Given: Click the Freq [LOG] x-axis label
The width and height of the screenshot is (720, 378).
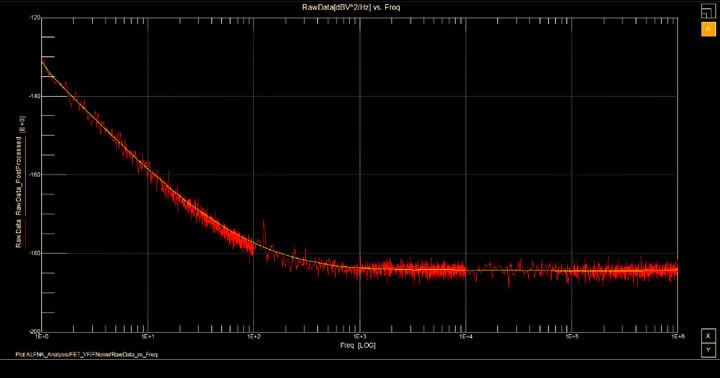Looking at the screenshot, I should tap(358, 345).
